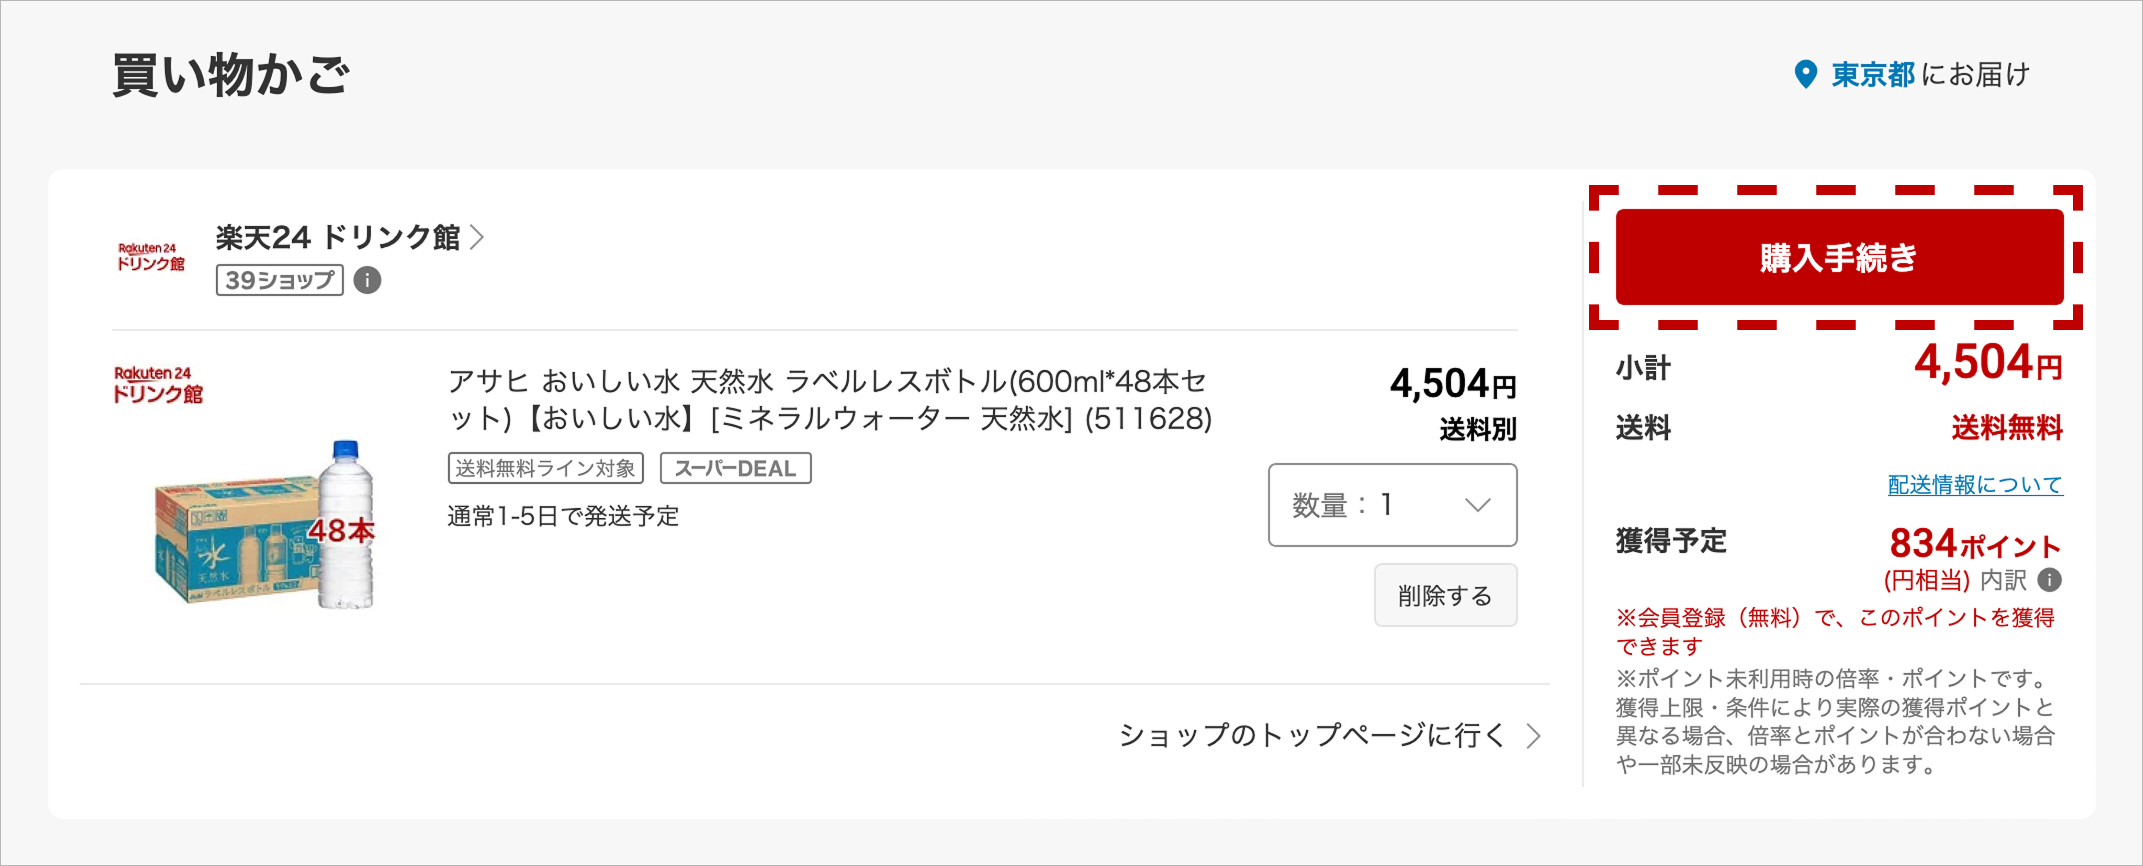Click the スーパーDEAL tag
2143x866 pixels.
coord(735,468)
